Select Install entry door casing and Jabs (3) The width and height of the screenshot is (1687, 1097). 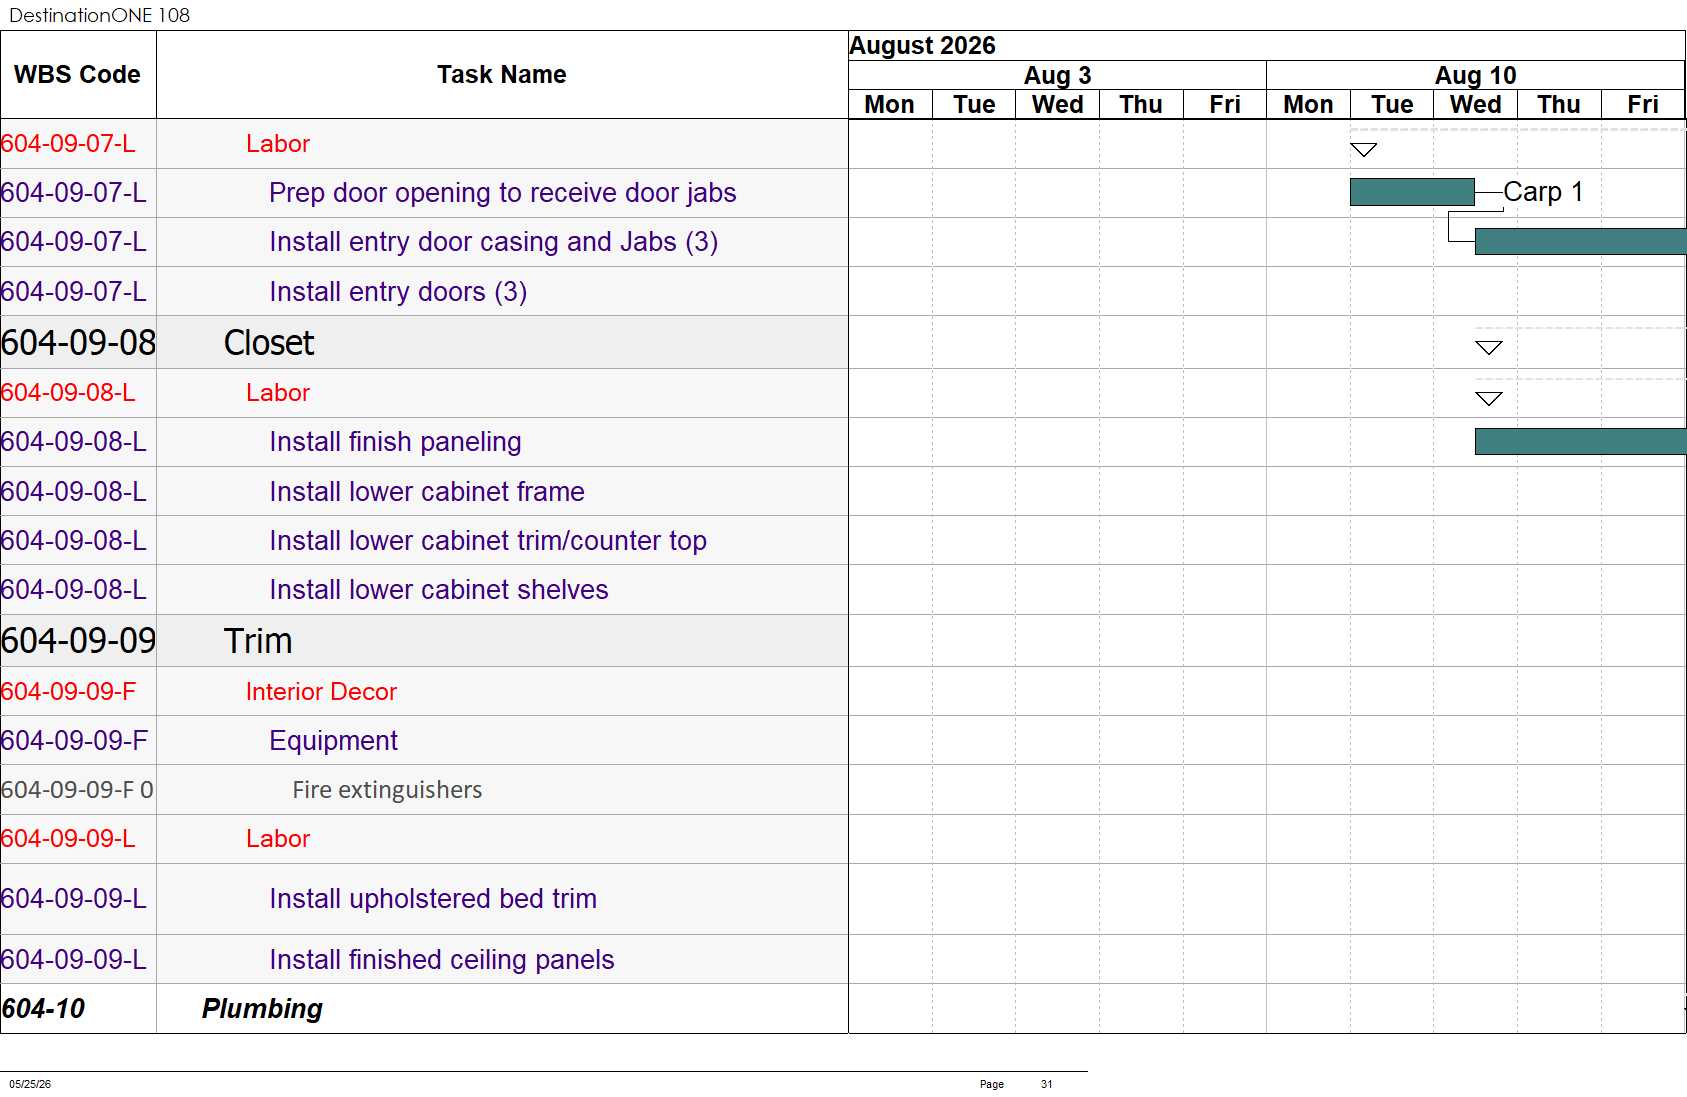[x=493, y=242]
